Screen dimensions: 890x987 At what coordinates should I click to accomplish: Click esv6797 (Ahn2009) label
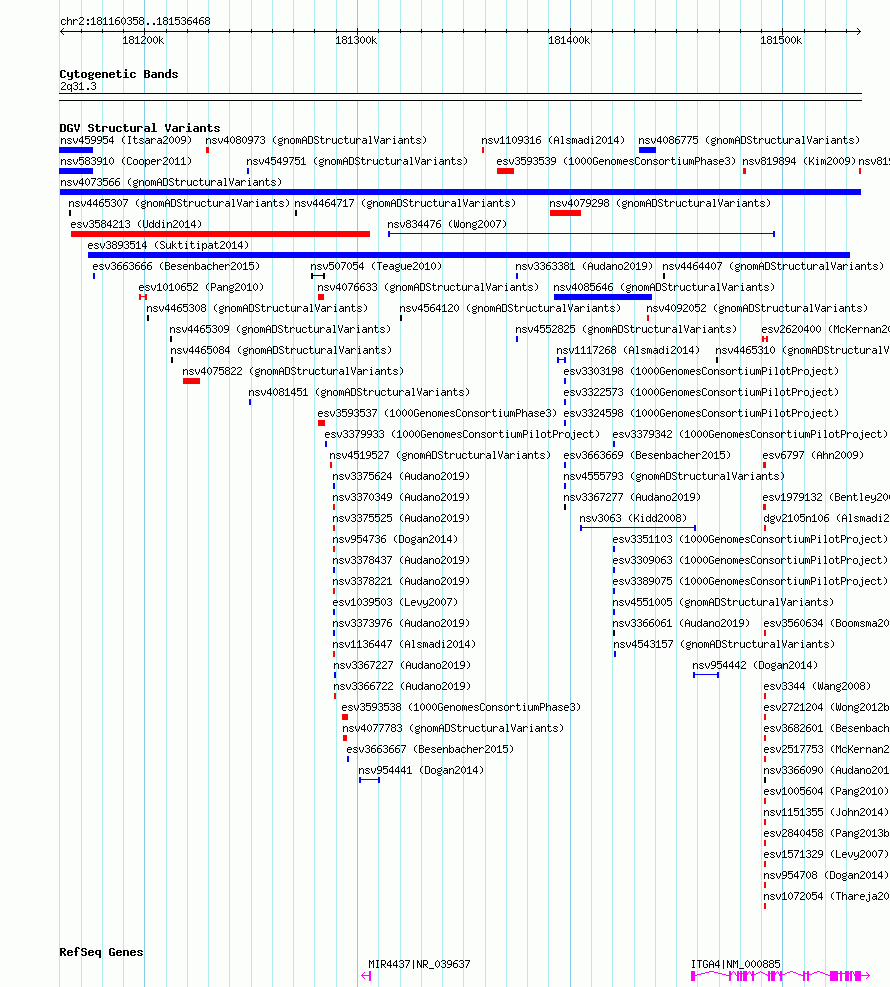[813, 455]
